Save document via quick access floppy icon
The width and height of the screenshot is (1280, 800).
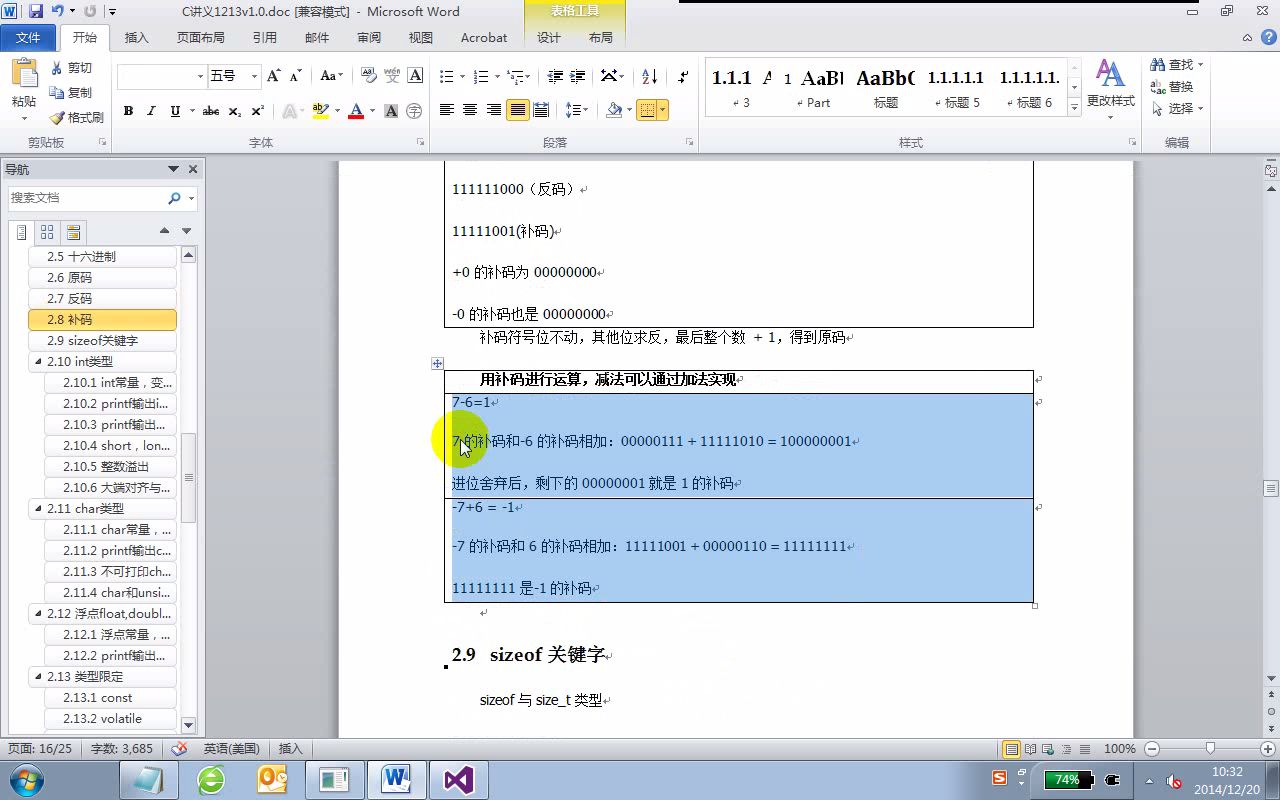(36, 12)
